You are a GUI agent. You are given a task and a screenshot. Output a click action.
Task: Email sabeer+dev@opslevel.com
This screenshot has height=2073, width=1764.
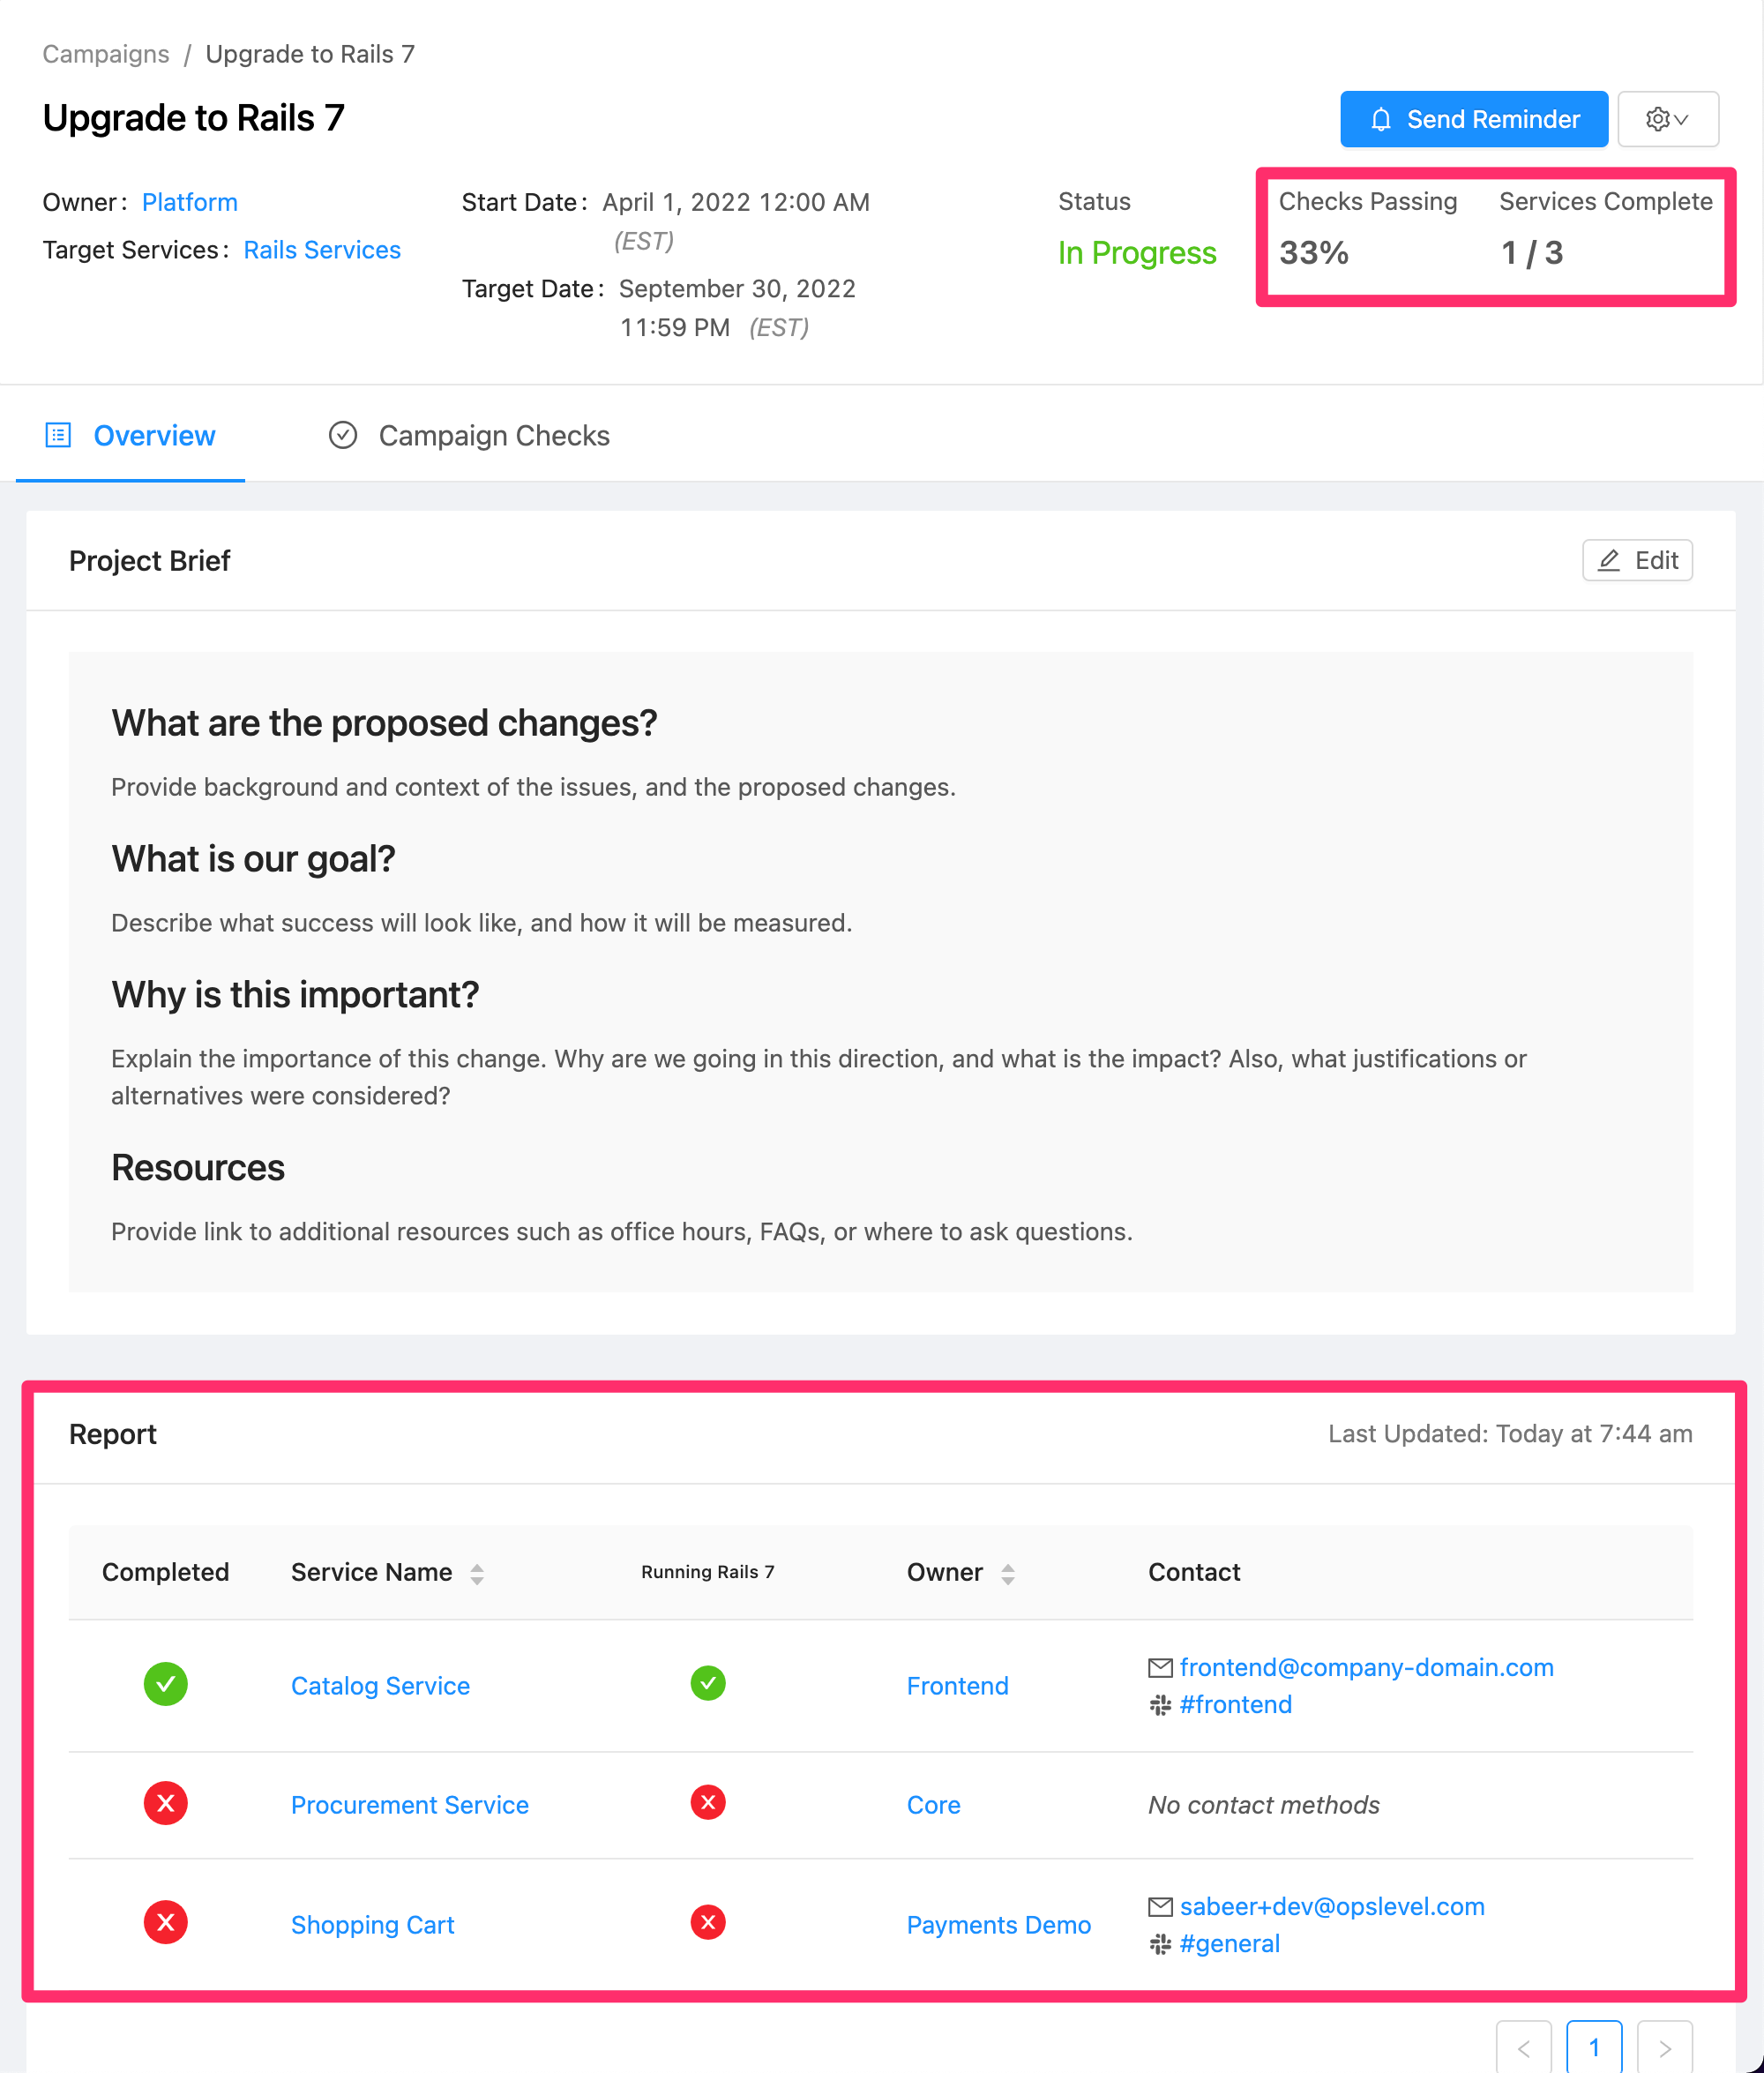(1332, 1906)
